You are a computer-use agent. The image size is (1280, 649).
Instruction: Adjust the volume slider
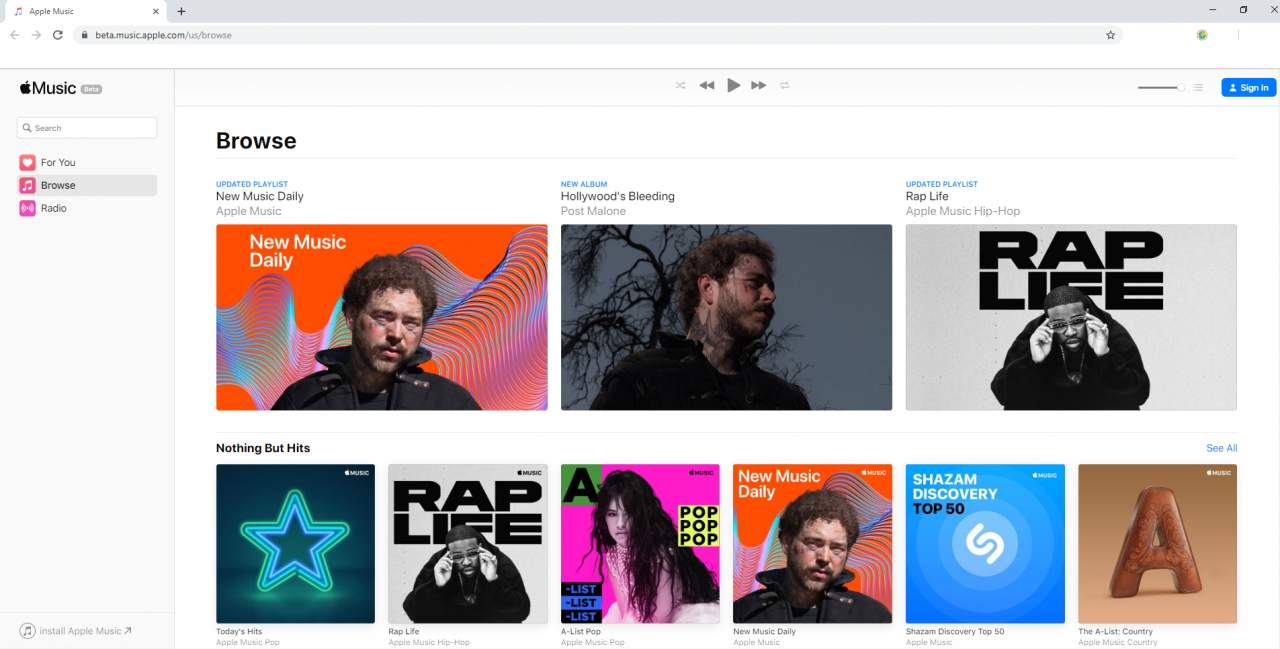(1161, 88)
